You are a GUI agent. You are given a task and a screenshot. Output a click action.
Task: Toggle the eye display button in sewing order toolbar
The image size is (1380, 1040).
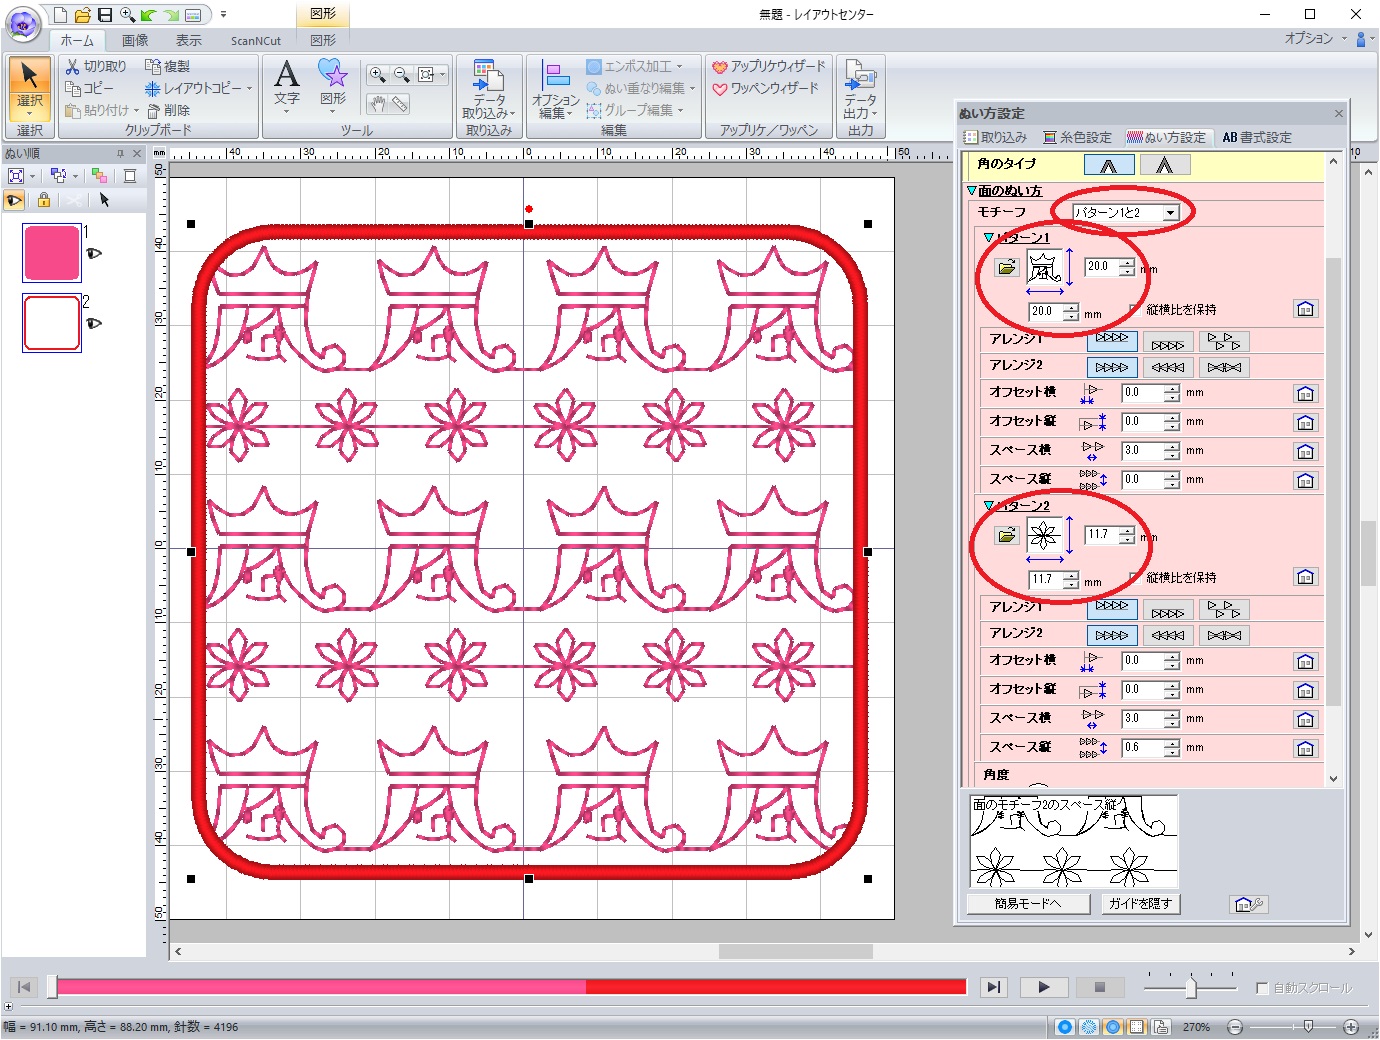pyautogui.click(x=14, y=200)
